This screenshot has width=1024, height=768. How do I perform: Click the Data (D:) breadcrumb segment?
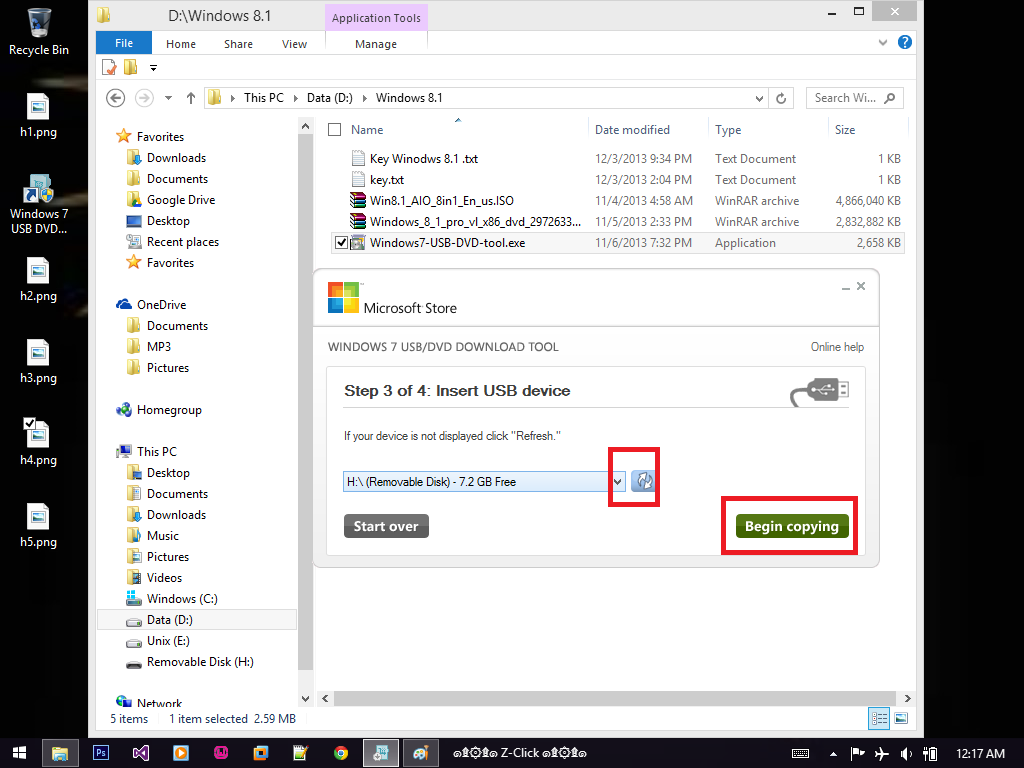click(x=330, y=98)
